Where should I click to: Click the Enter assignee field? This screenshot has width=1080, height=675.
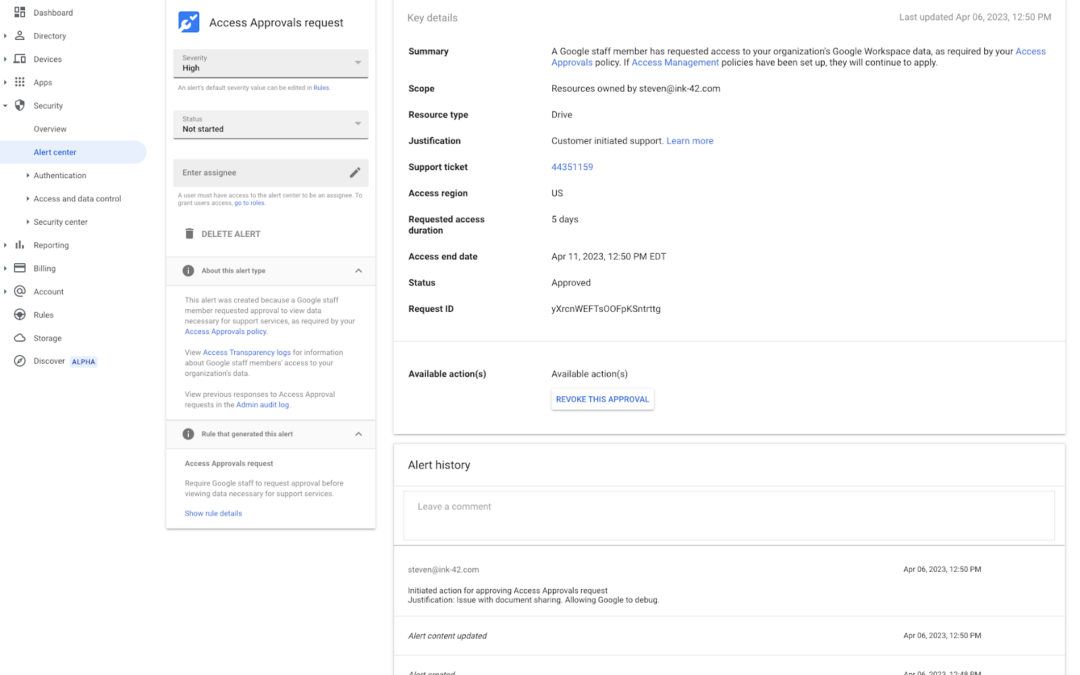coord(271,173)
